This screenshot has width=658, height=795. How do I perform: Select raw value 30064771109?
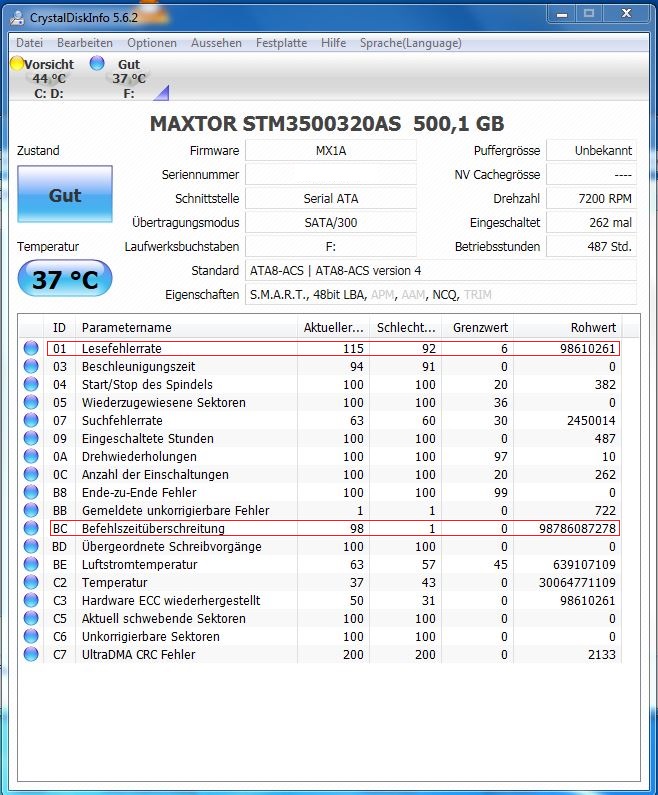(577, 583)
